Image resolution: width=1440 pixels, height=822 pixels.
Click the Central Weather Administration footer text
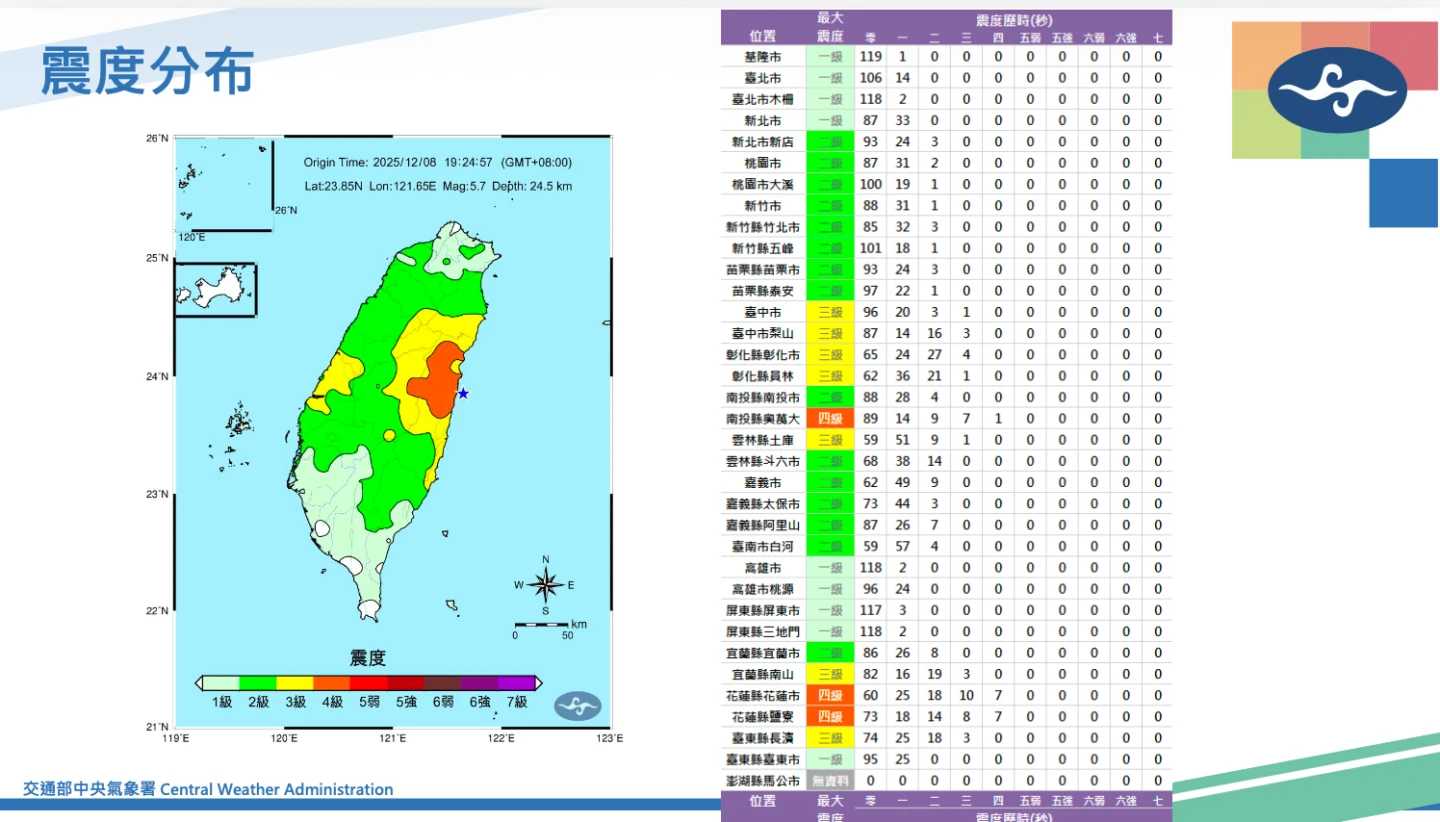(x=208, y=789)
